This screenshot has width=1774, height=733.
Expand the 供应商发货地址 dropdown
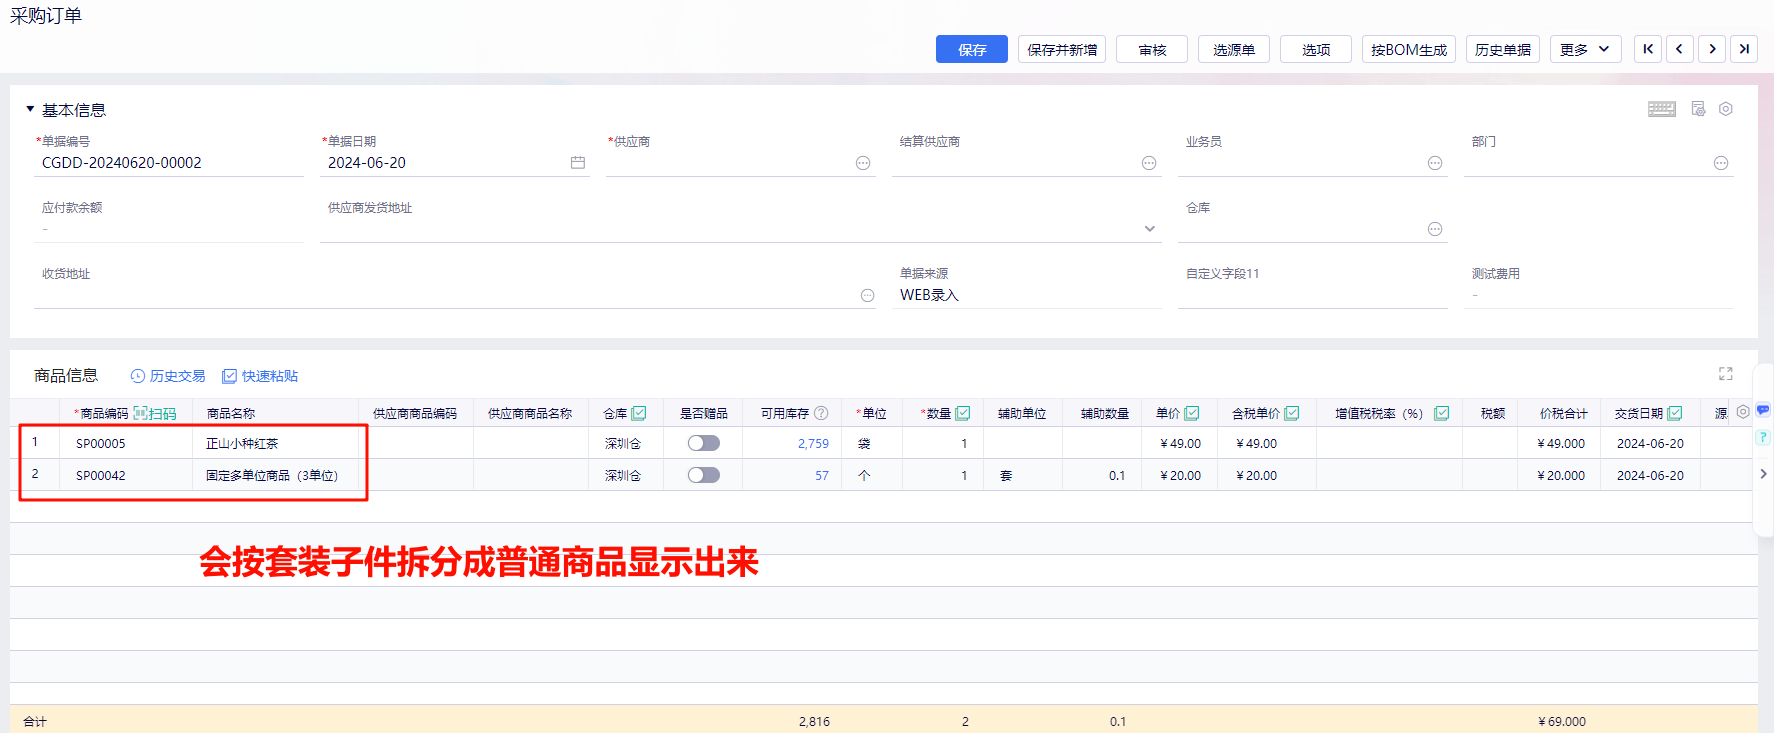click(x=1150, y=229)
